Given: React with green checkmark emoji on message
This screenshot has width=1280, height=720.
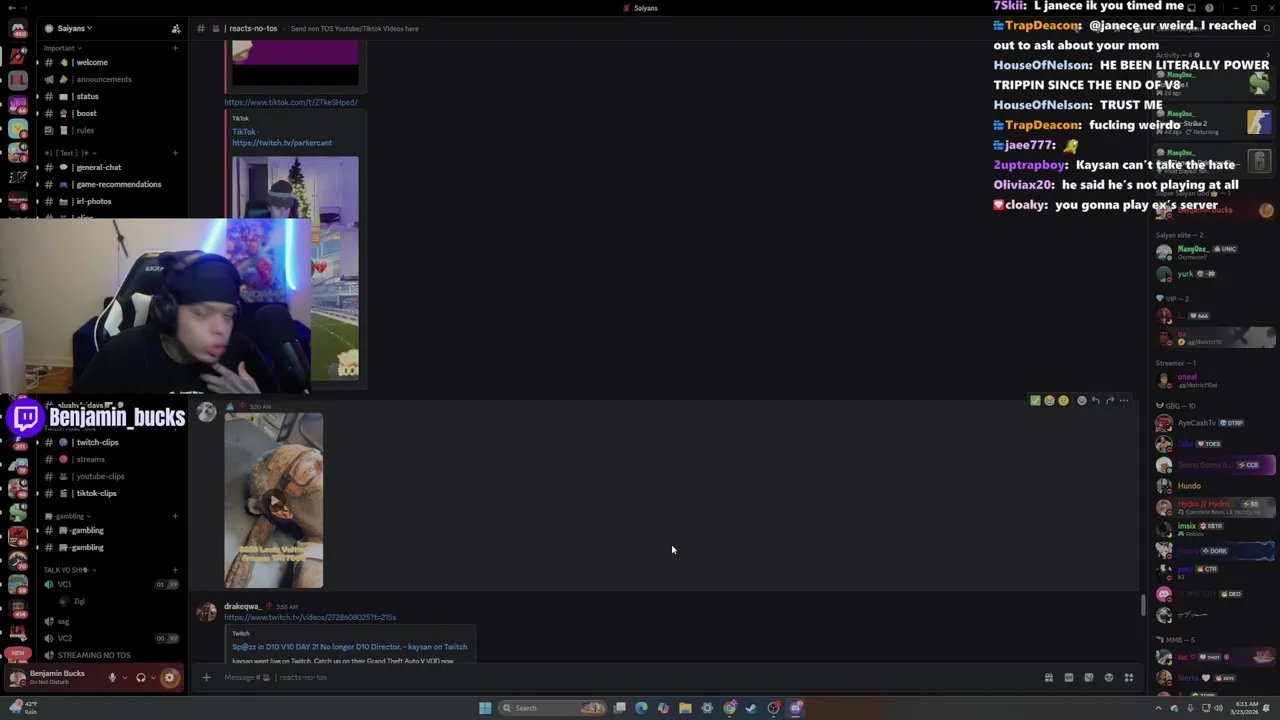Looking at the screenshot, I should click(x=1035, y=401).
